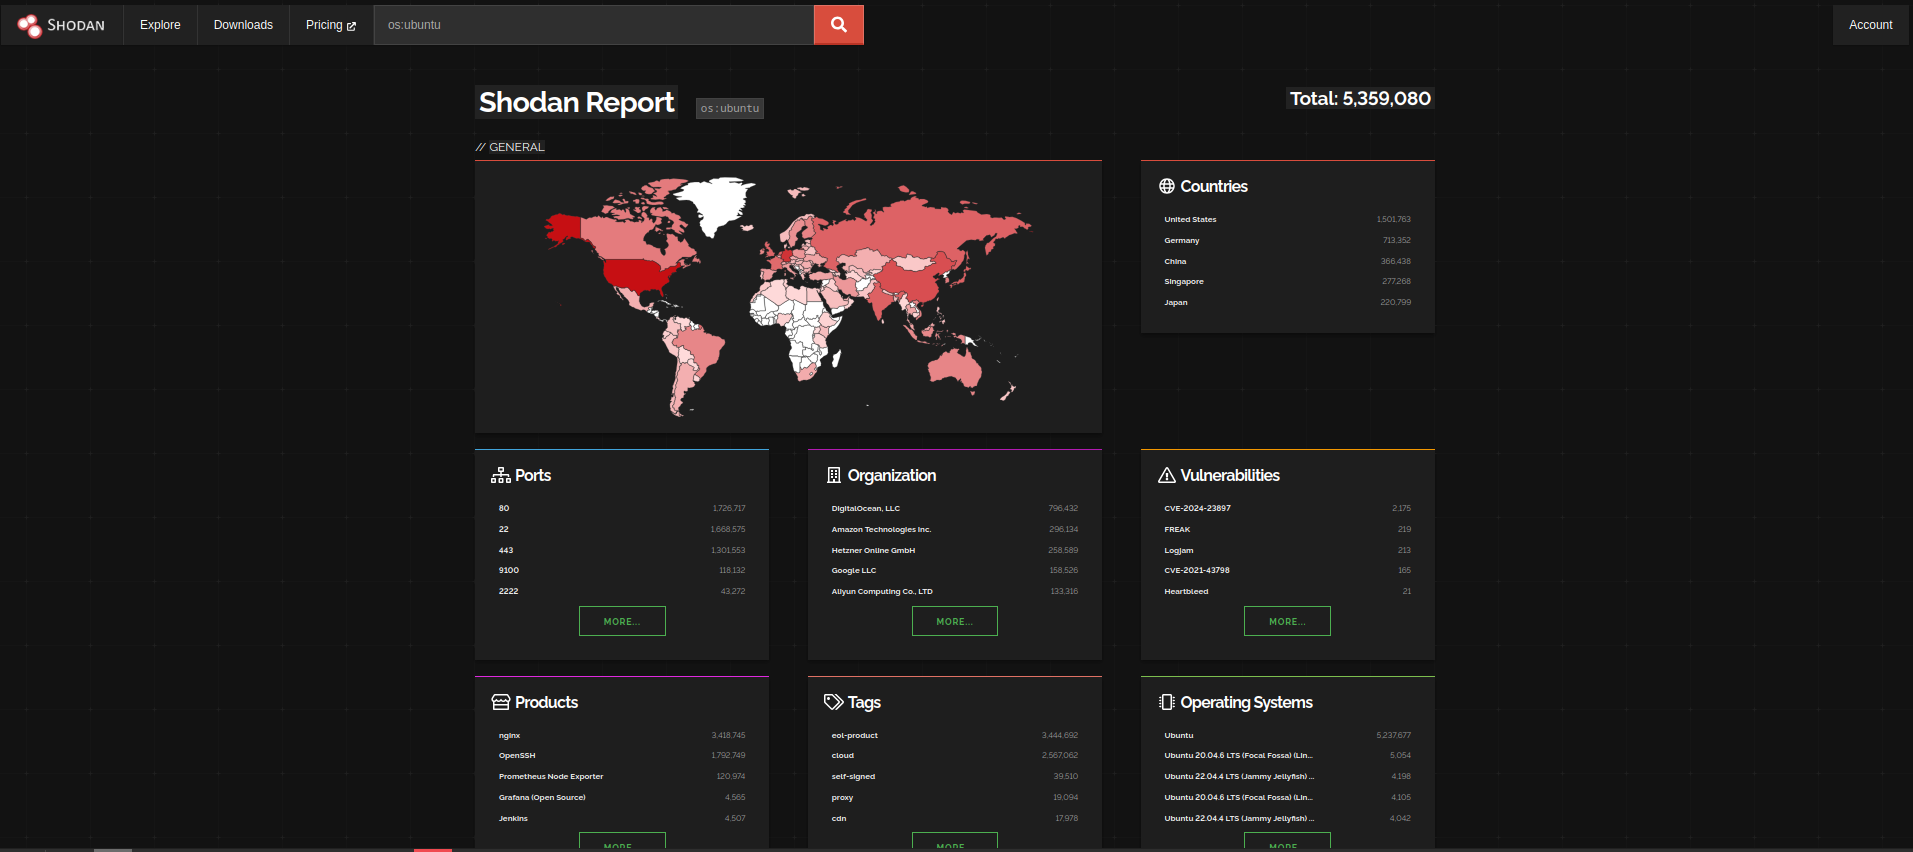1913x852 pixels.
Task: Select Heartbleed vulnerability
Action: pyautogui.click(x=1287, y=591)
